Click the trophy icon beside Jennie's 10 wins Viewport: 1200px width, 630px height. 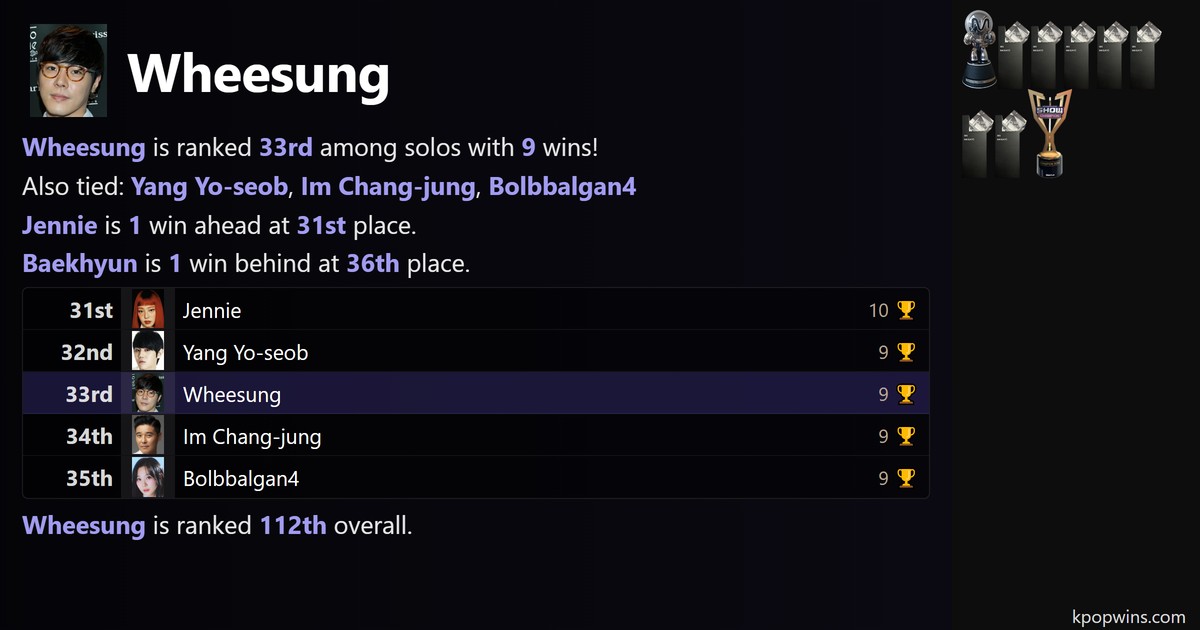click(x=906, y=310)
